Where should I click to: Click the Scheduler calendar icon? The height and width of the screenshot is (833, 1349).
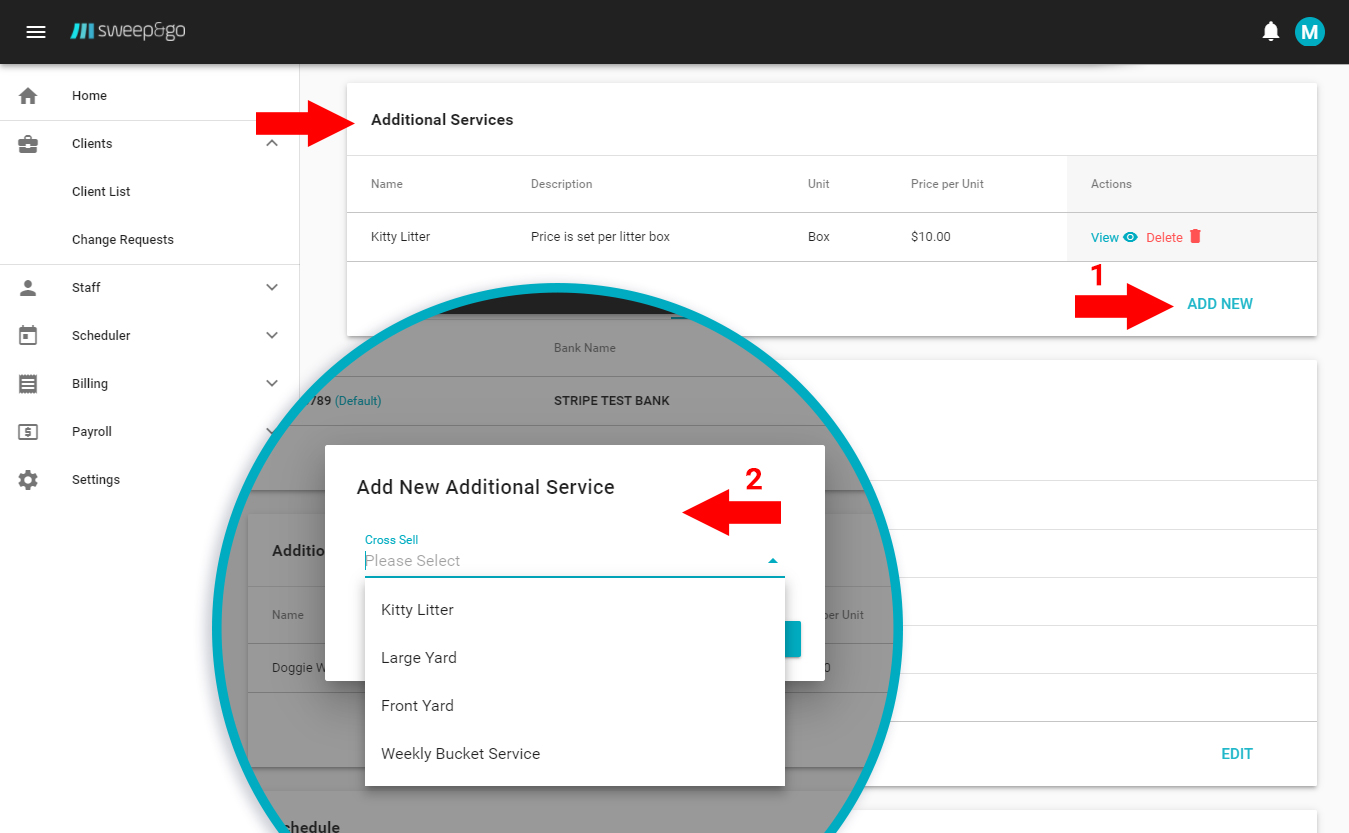[x=28, y=336]
